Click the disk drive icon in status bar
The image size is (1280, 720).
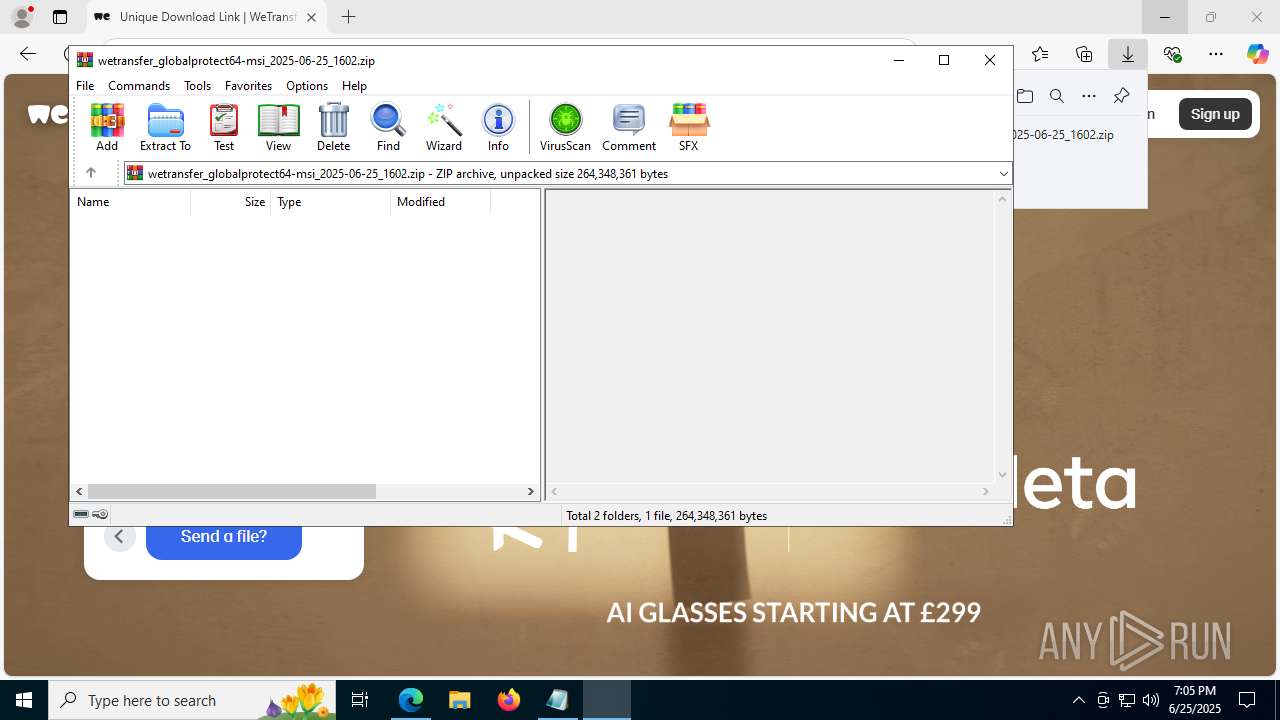(81, 514)
